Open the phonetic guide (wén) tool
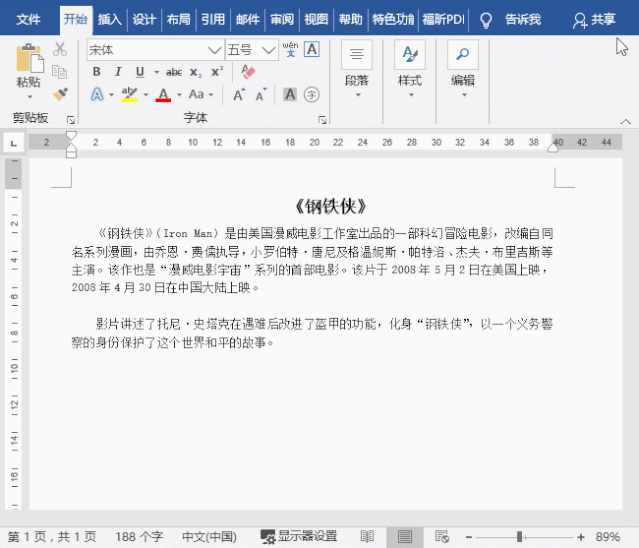The width and height of the screenshot is (639, 548). click(x=290, y=49)
